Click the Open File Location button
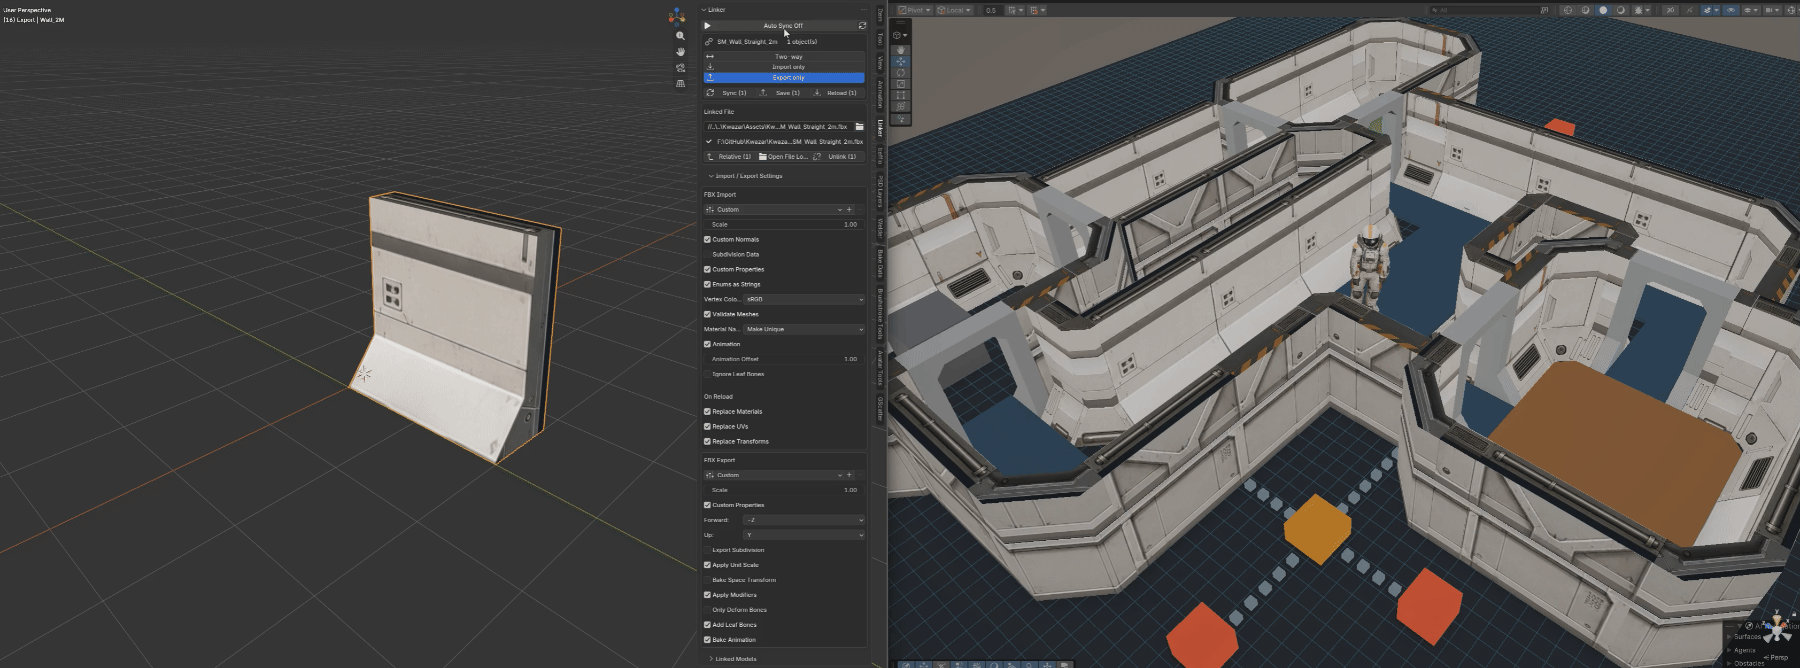 point(783,157)
